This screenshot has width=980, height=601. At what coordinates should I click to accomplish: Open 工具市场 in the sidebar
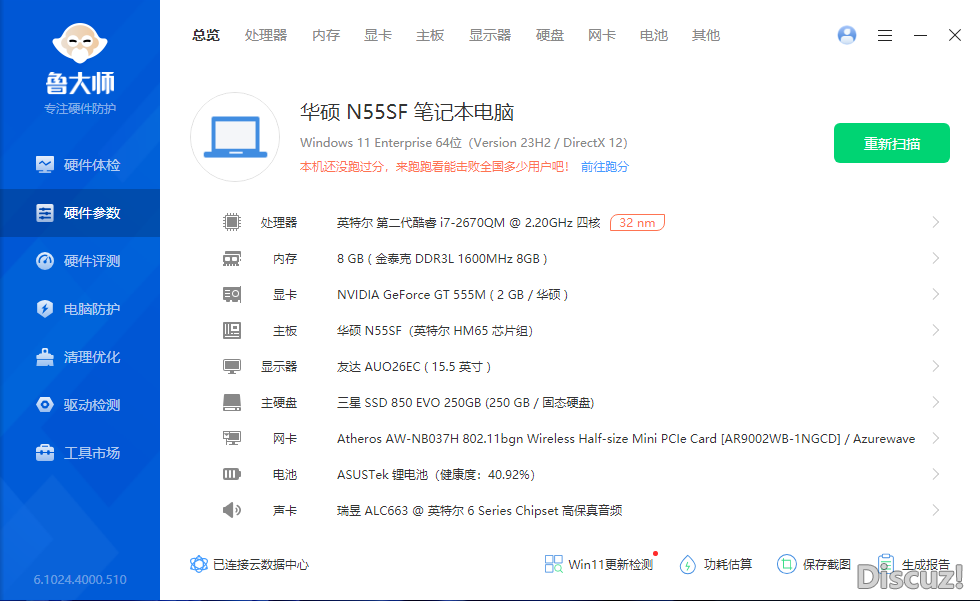click(x=79, y=453)
